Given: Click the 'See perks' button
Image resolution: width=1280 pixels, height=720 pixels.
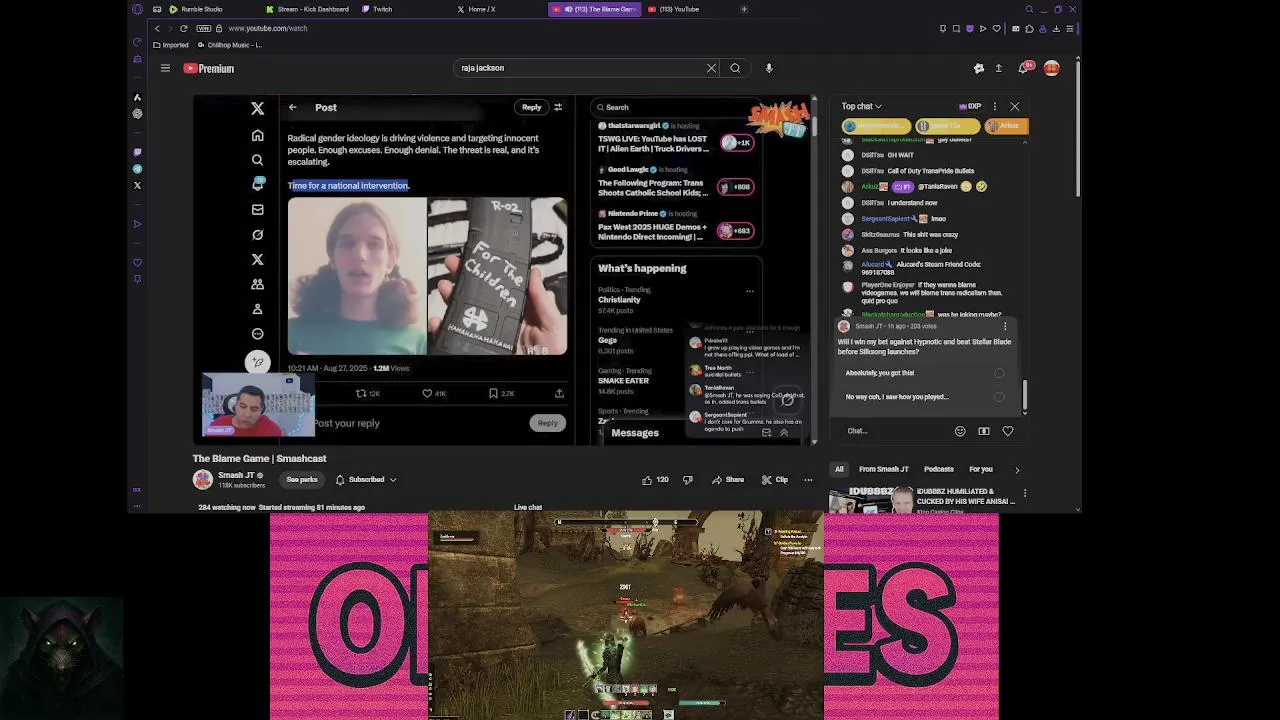Looking at the screenshot, I should [x=302, y=480].
